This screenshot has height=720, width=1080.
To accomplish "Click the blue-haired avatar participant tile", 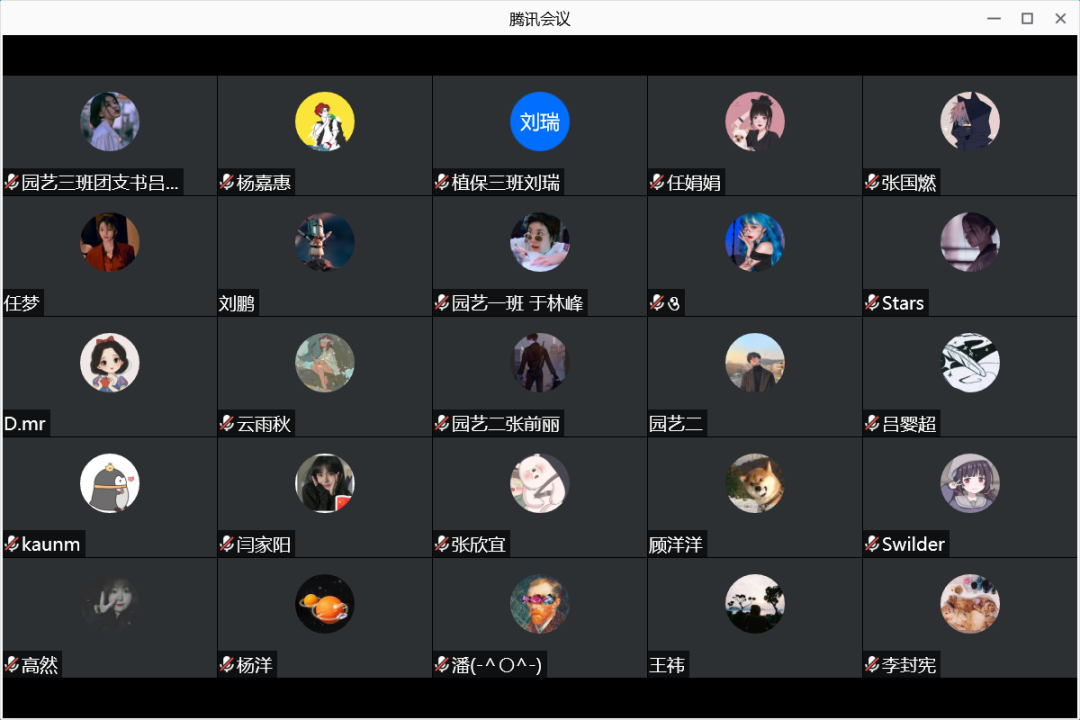I will click(754, 256).
